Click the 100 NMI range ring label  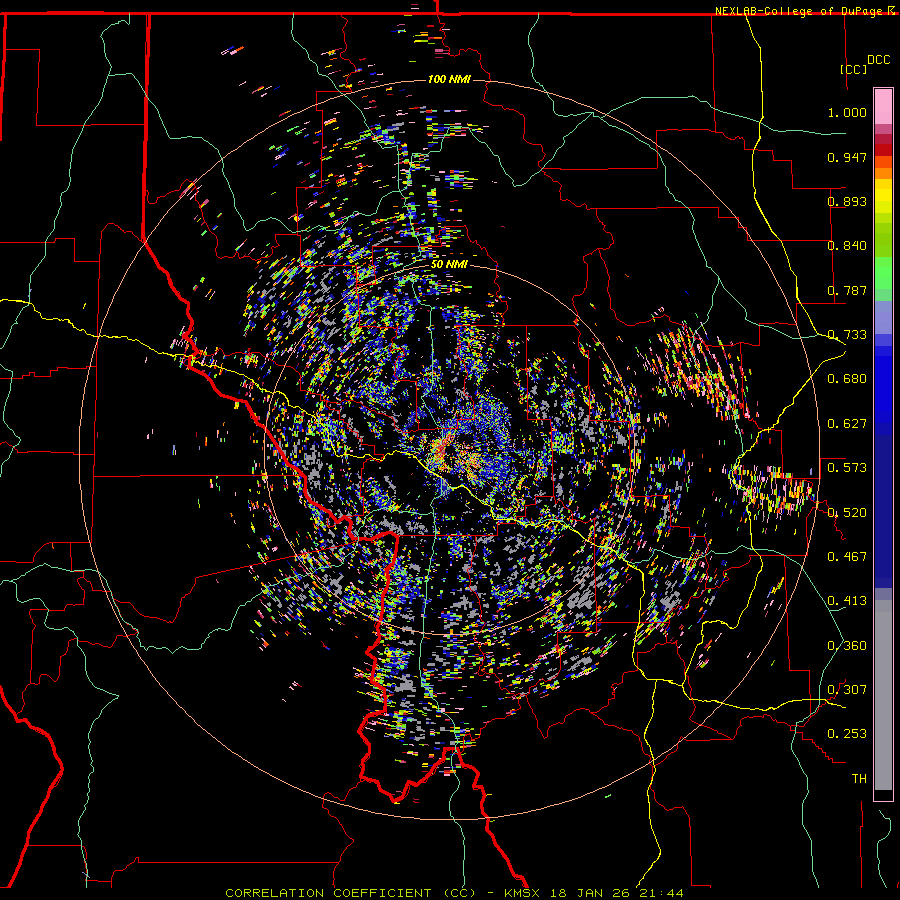[x=449, y=79]
